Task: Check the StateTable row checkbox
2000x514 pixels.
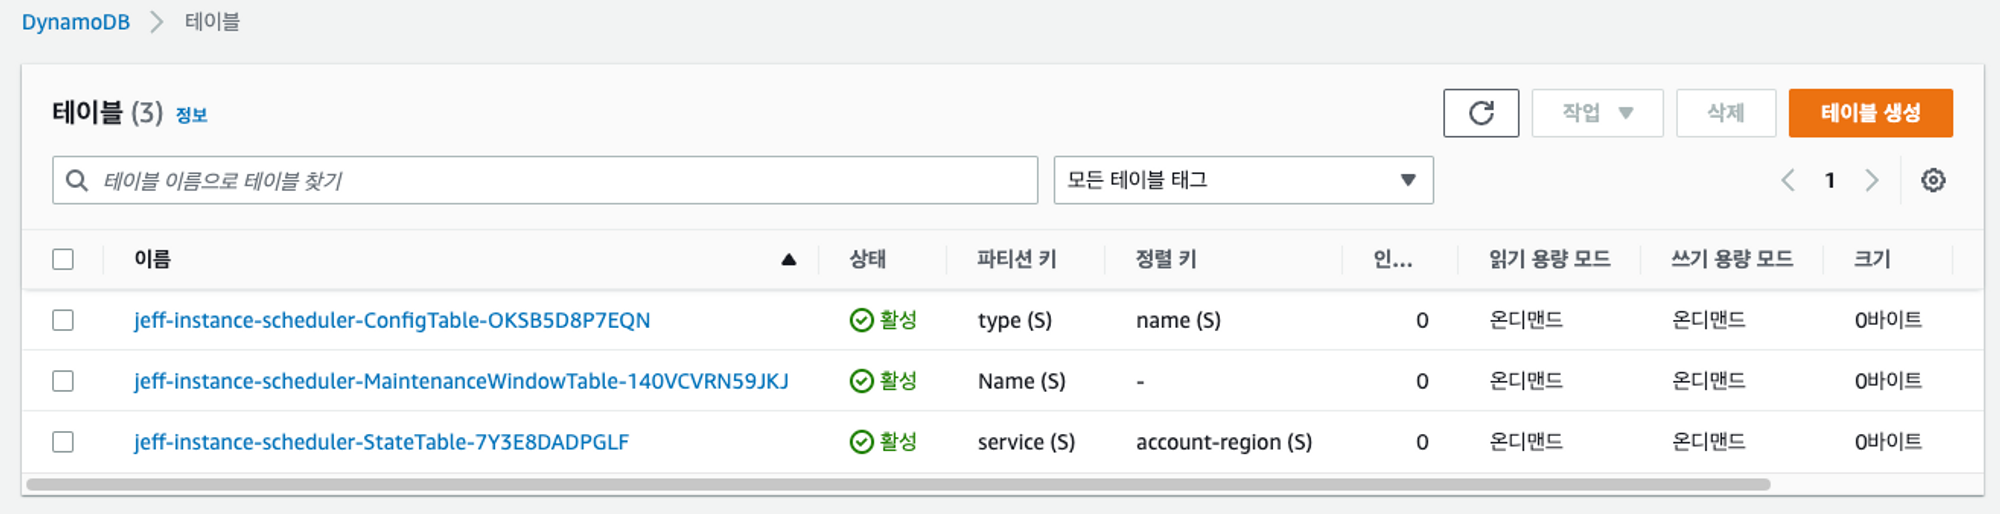Action: pos(63,442)
